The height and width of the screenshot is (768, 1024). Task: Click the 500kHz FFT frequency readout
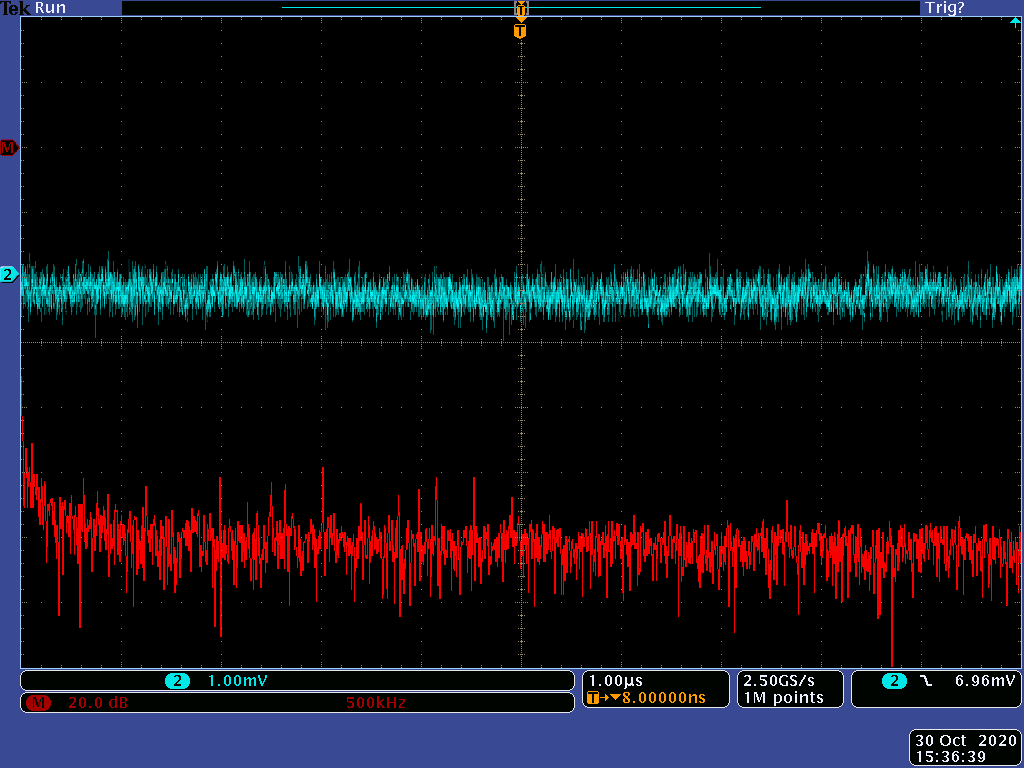375,703
